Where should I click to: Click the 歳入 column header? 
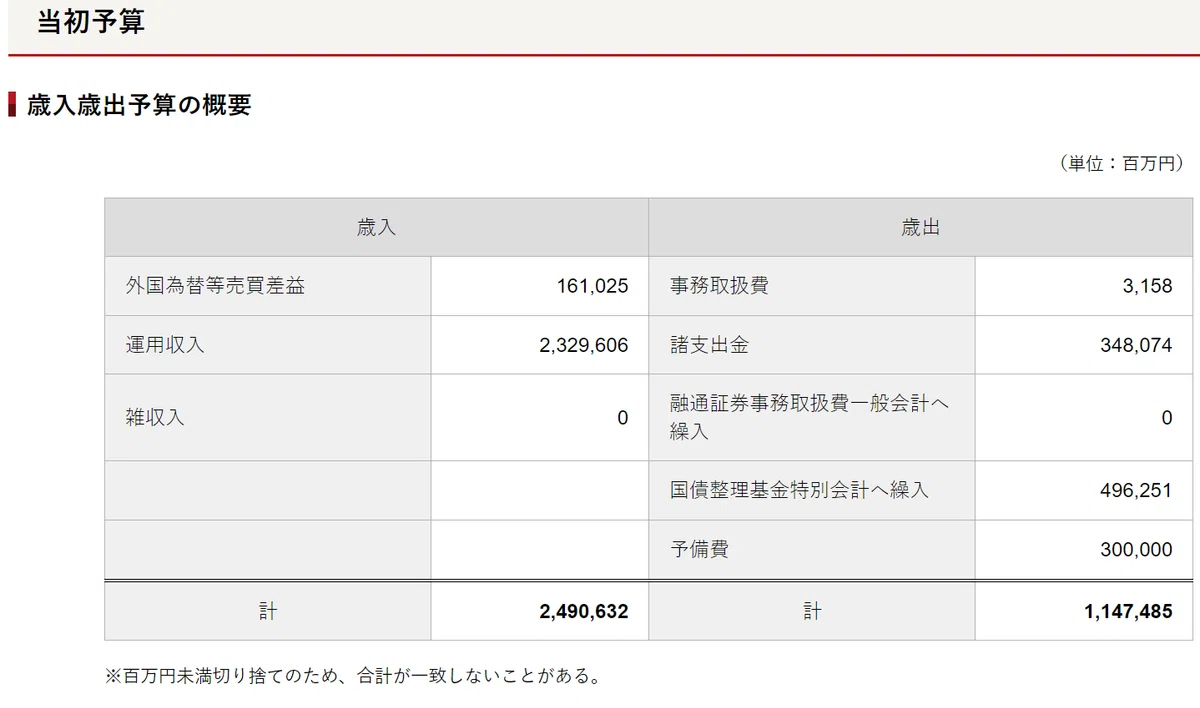click(x=376, y=227)
